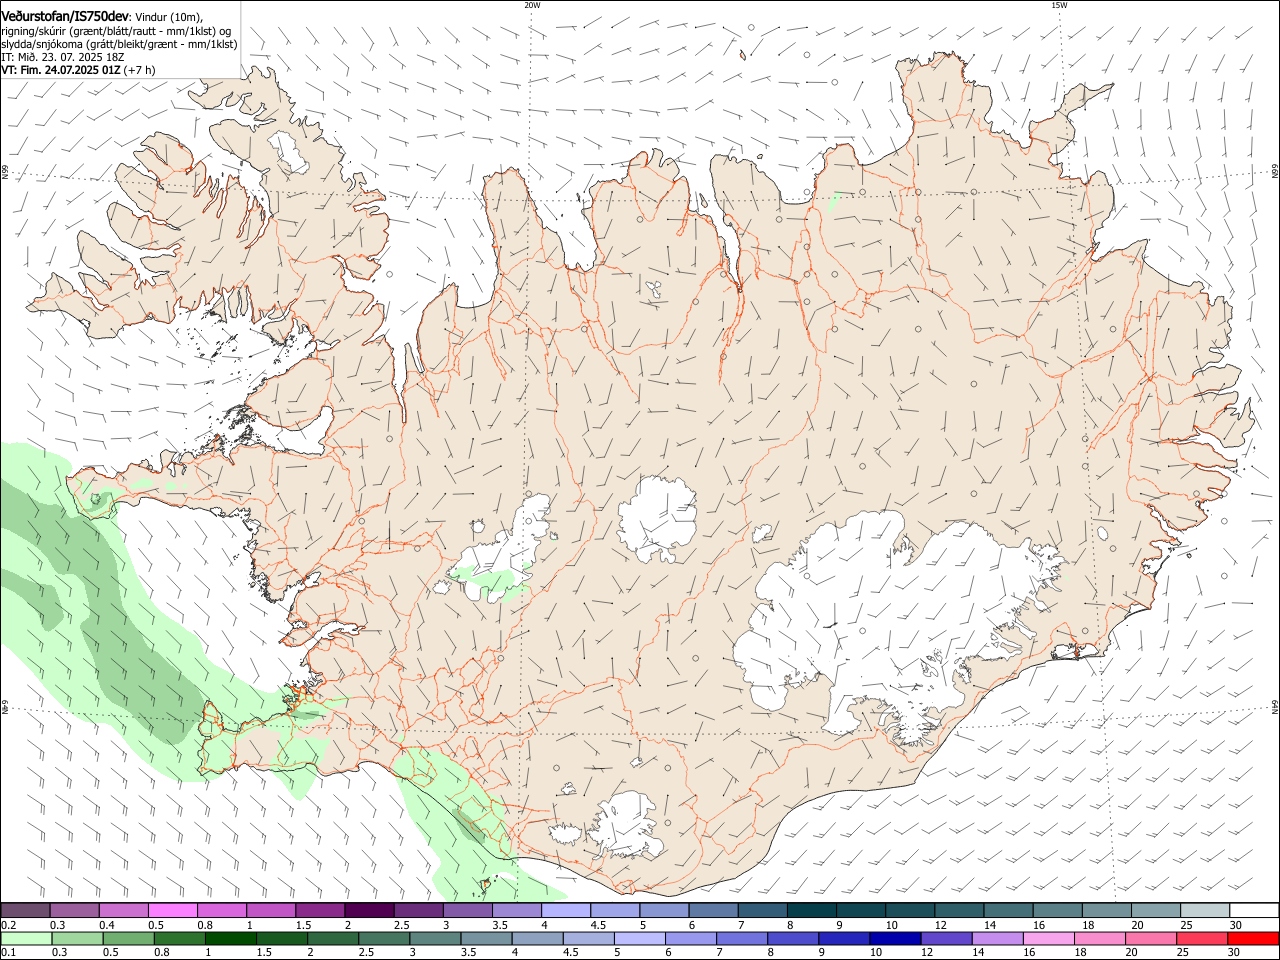Click the valid time 'VT: Fim. 24.07.2025 01Z'
The width and height of the screenshot is (1280, 960).
61,71
